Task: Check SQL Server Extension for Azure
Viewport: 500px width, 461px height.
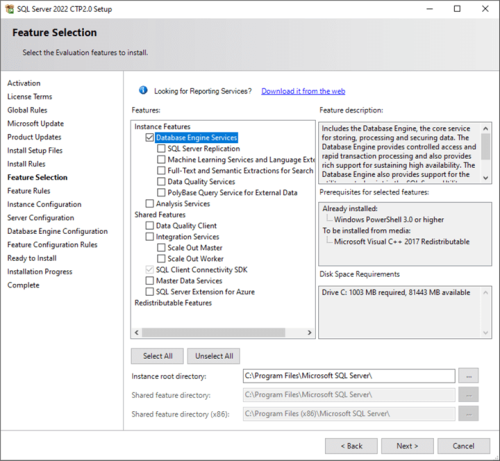Action: (150, 291)
